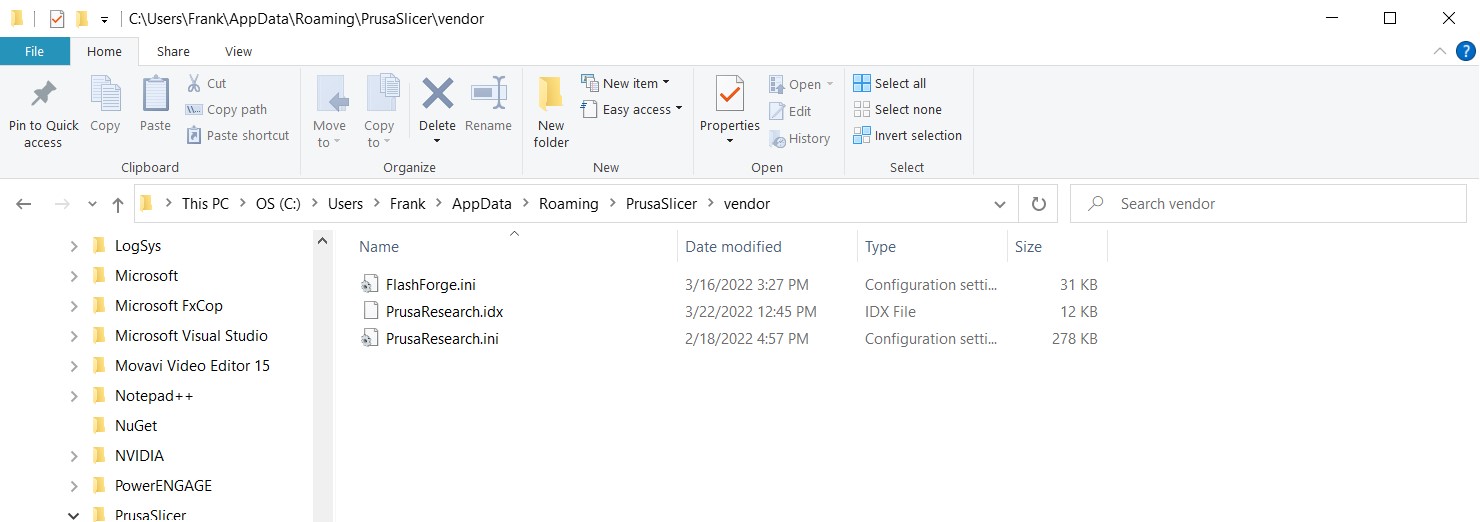
Task: Select PowerENGAGE folder in tree
Action: point(163,486)
